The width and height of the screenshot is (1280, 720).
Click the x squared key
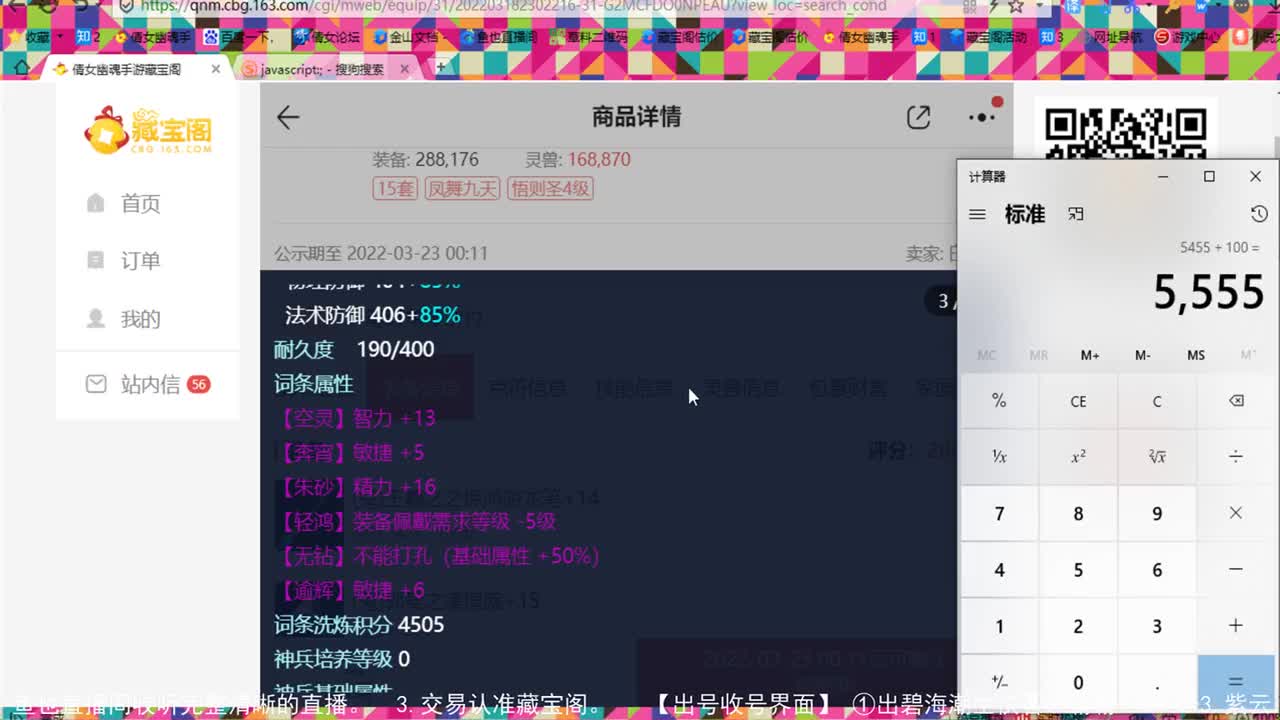tap(1078, 457)
